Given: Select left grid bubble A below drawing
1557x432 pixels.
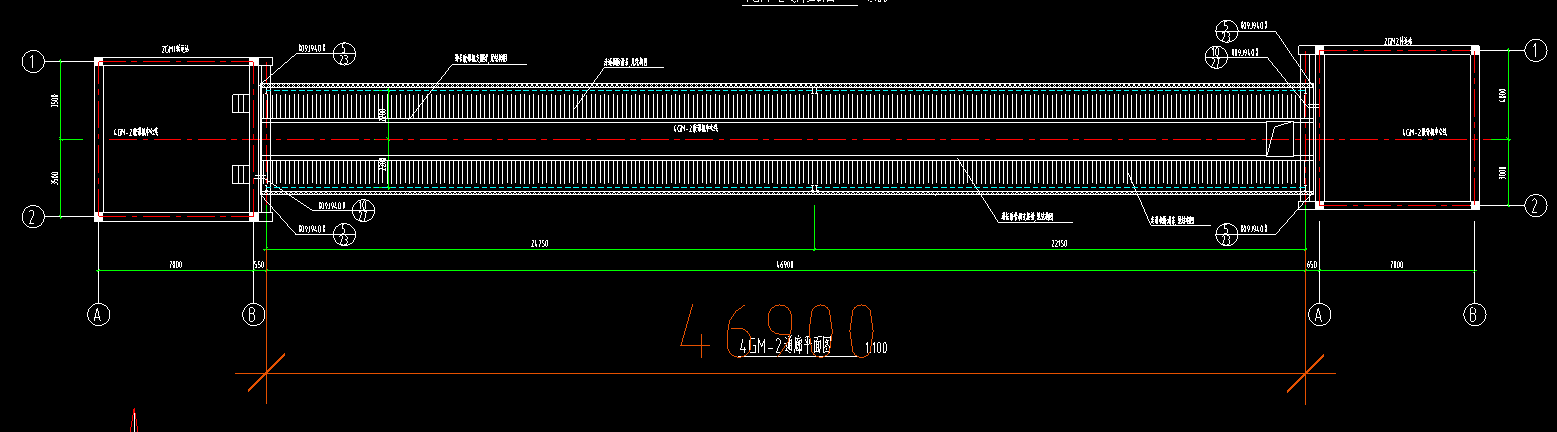Looking at the screenshot, I should [98, 314].
